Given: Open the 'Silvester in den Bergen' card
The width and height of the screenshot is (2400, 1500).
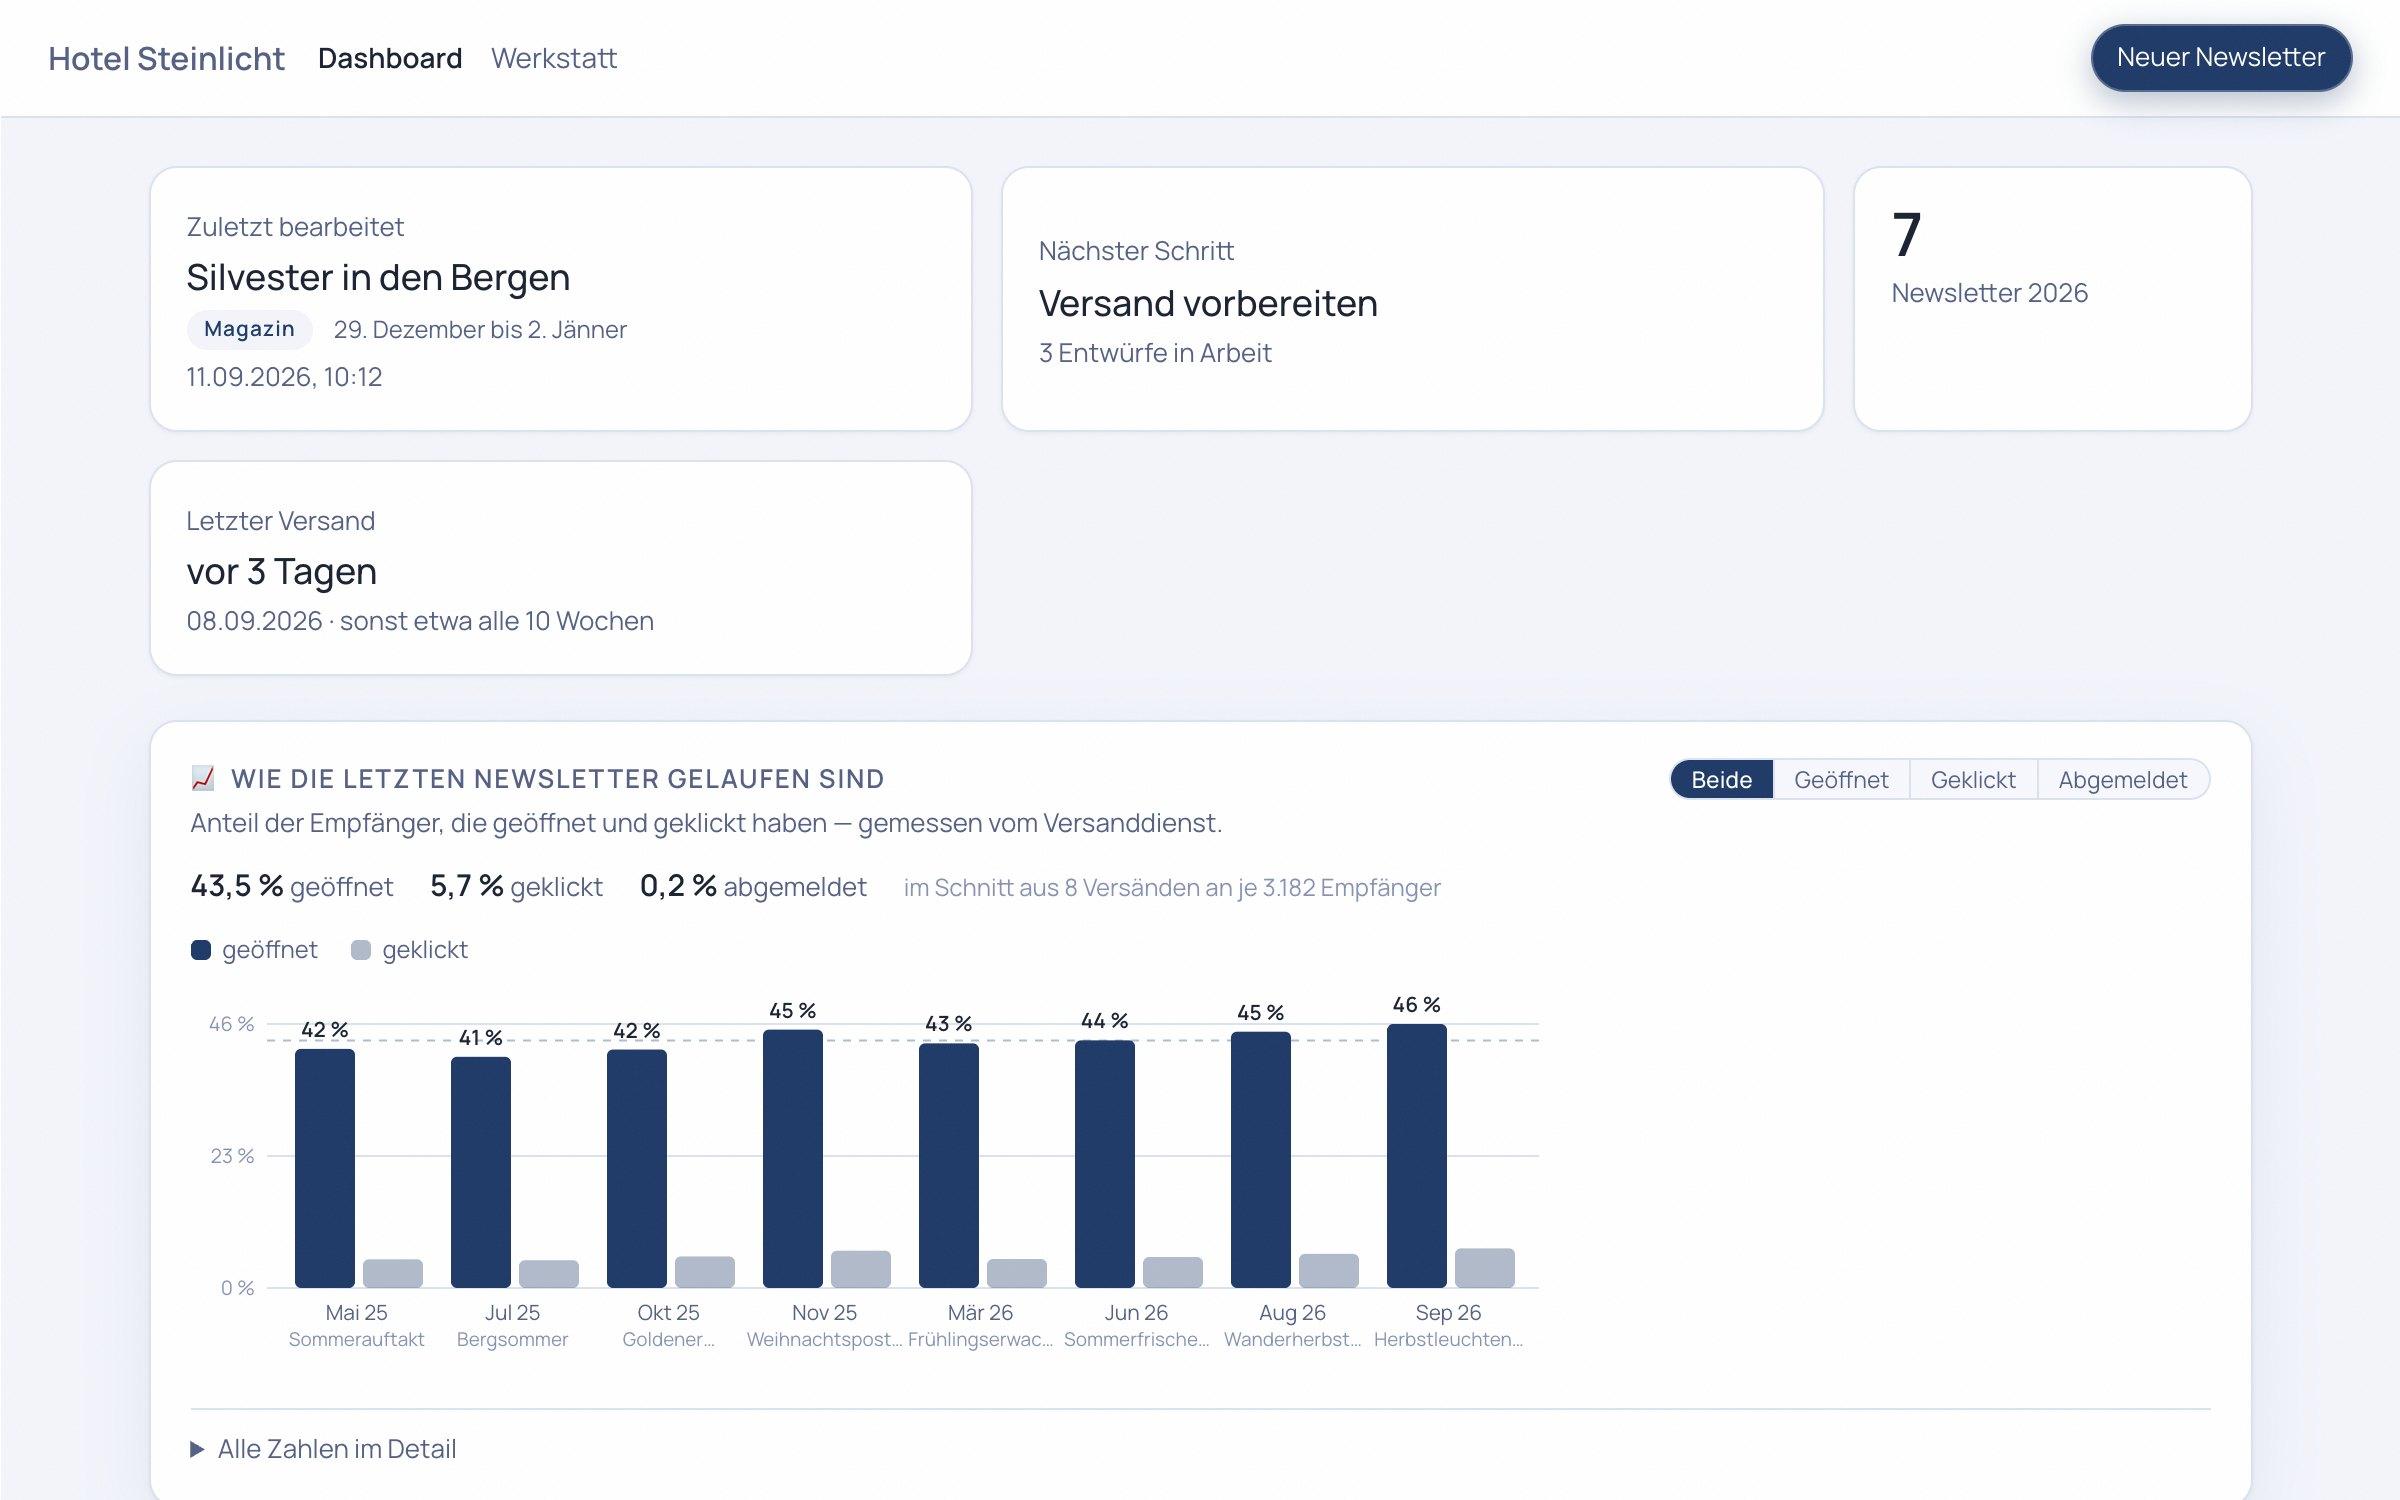Looking at the screenshot, I should point(561,299).
